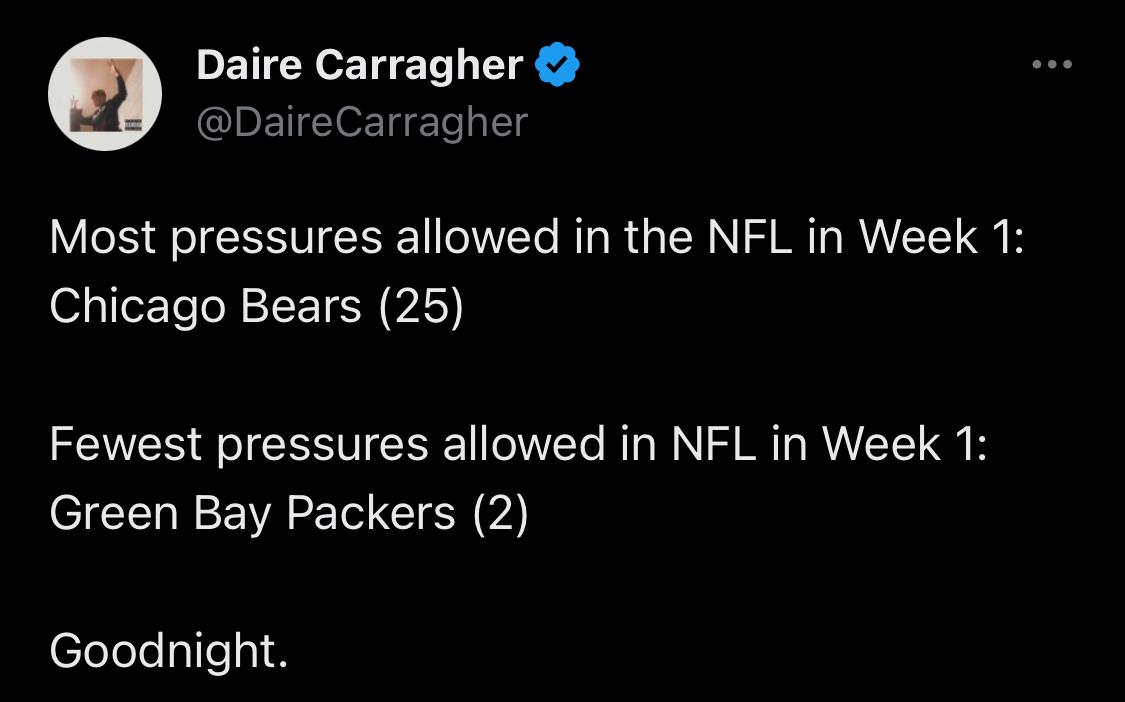The height and width of the screenshot is (702, 1125).
Task: Open the three-dot more options menu
Action: 1051,65
